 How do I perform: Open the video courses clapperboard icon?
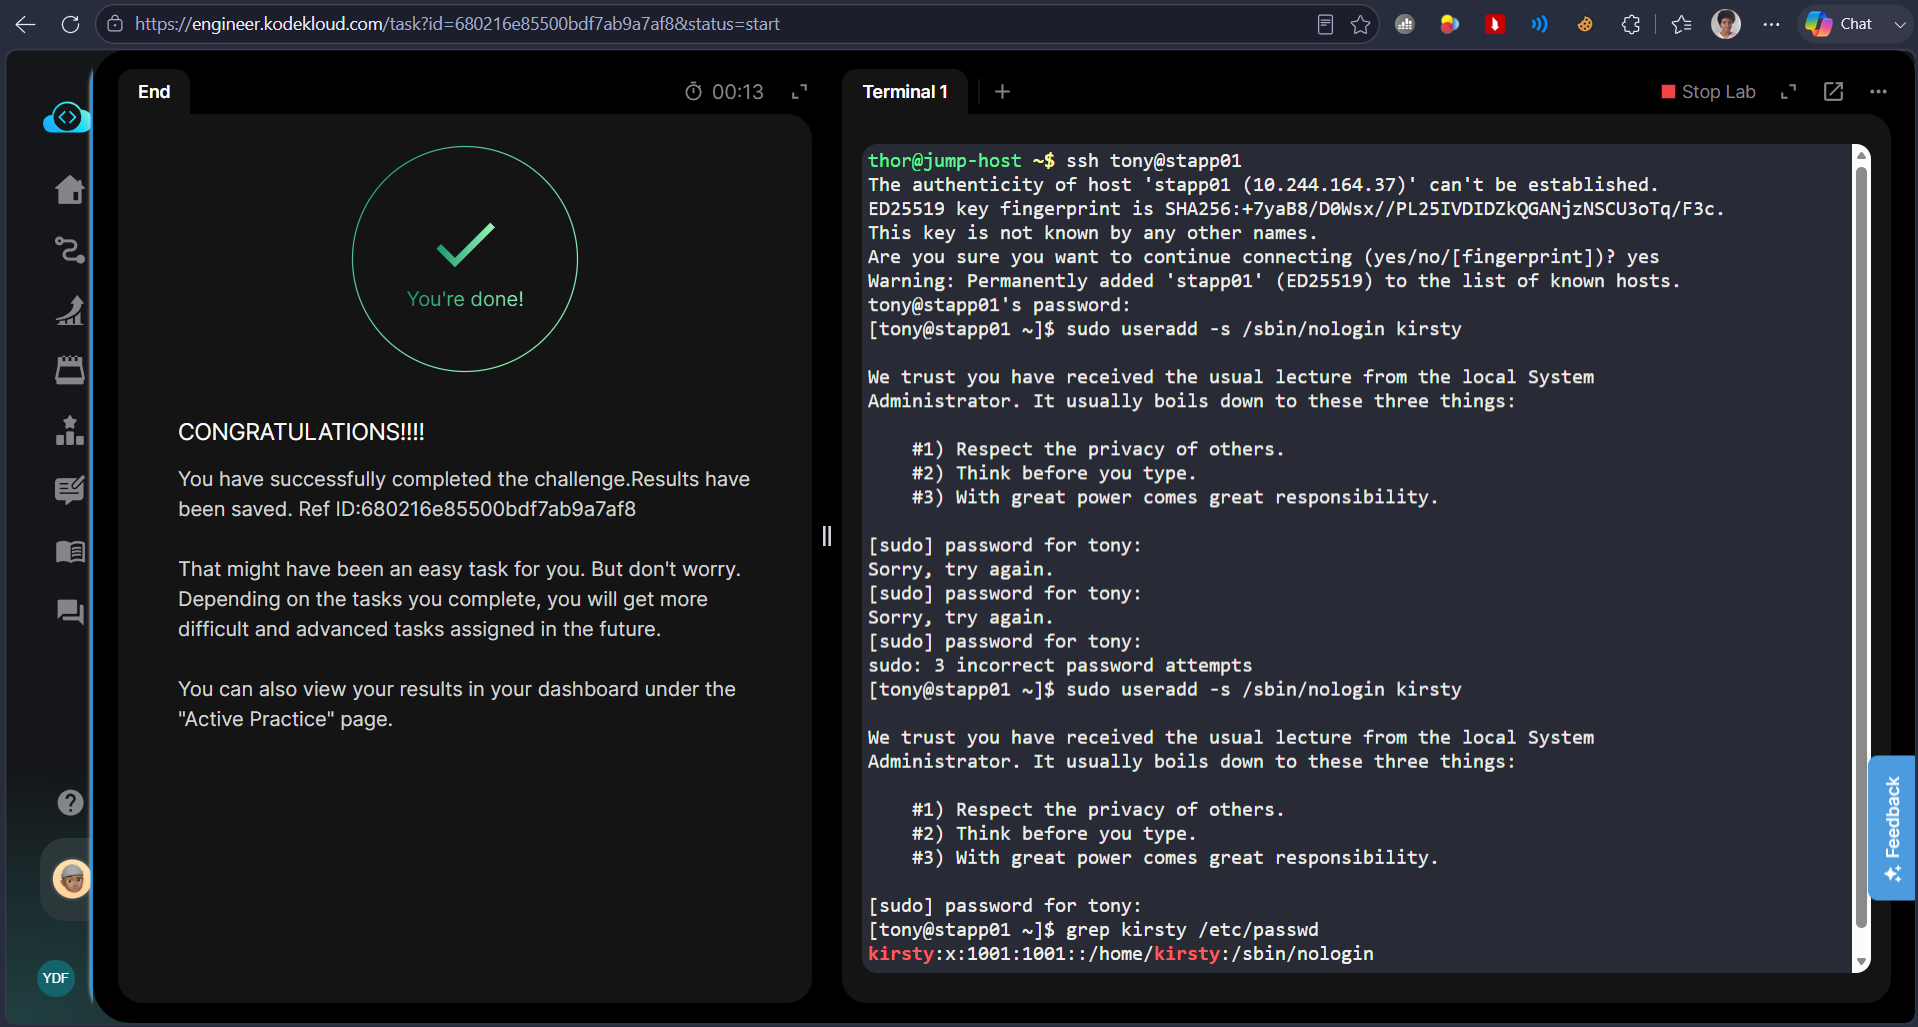[70, 370]
